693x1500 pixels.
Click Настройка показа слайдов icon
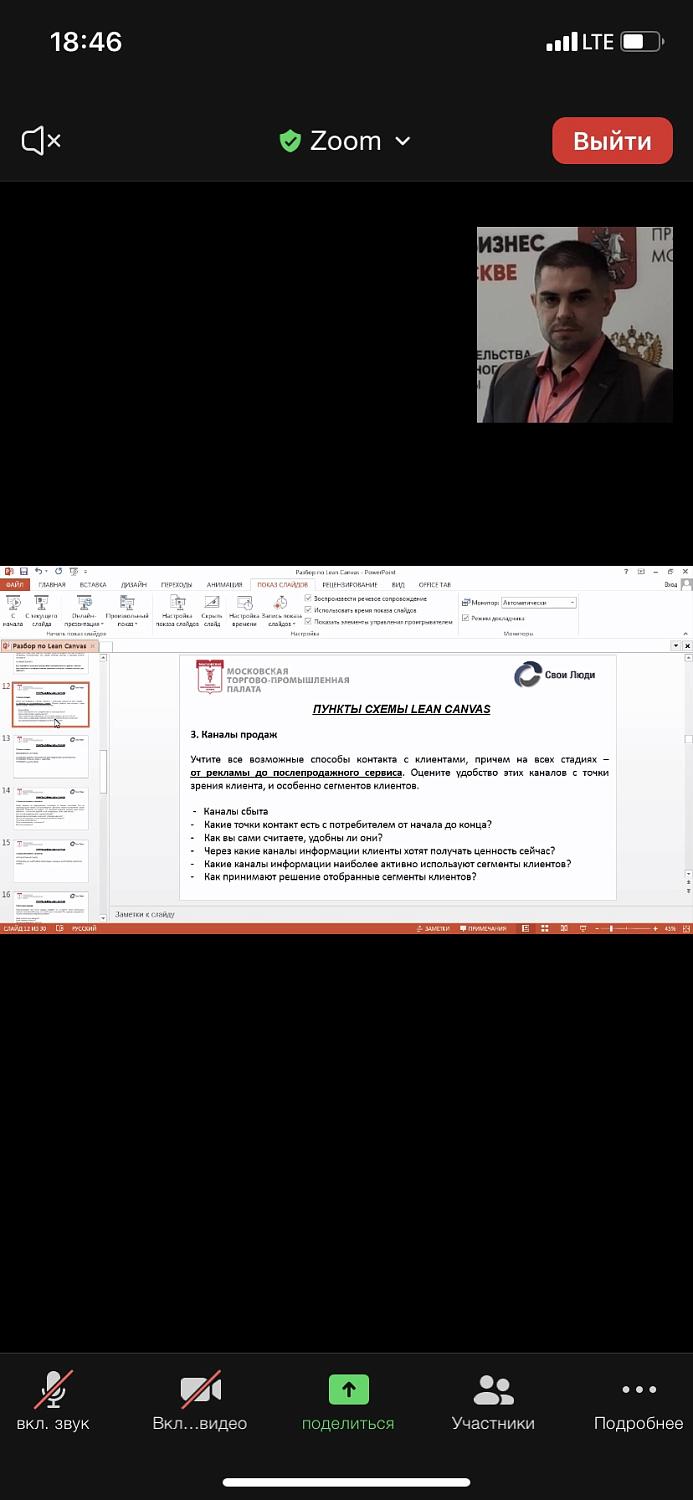(177, 611)
